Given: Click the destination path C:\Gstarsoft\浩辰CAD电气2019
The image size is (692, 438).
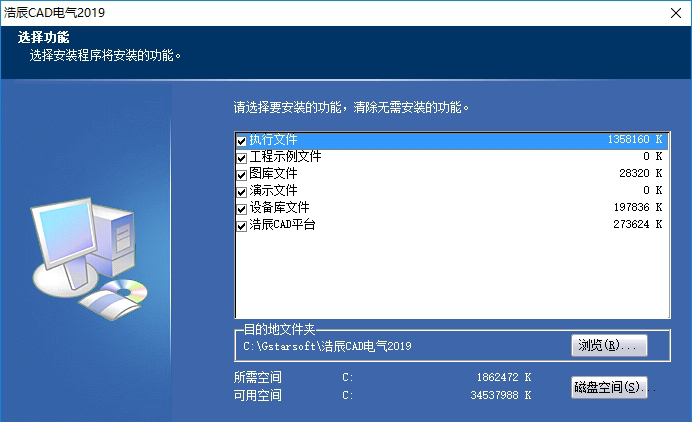Looking at the screenshot, I should click(x=327, y=346).
